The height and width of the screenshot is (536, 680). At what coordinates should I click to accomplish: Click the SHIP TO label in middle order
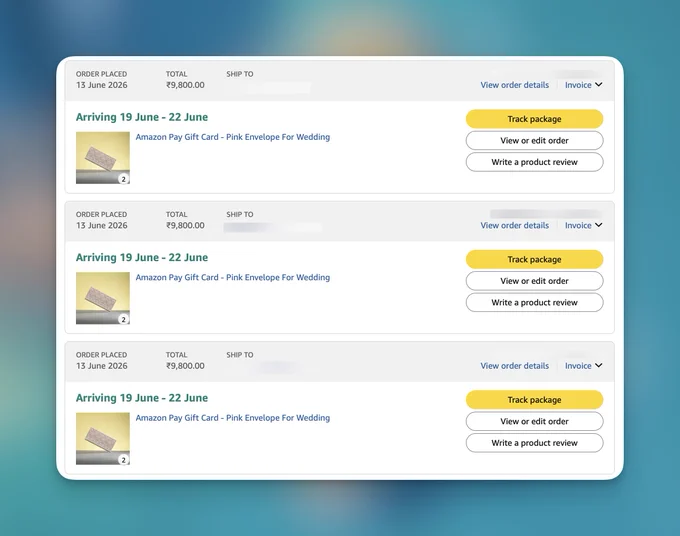[x=240, y=215]
